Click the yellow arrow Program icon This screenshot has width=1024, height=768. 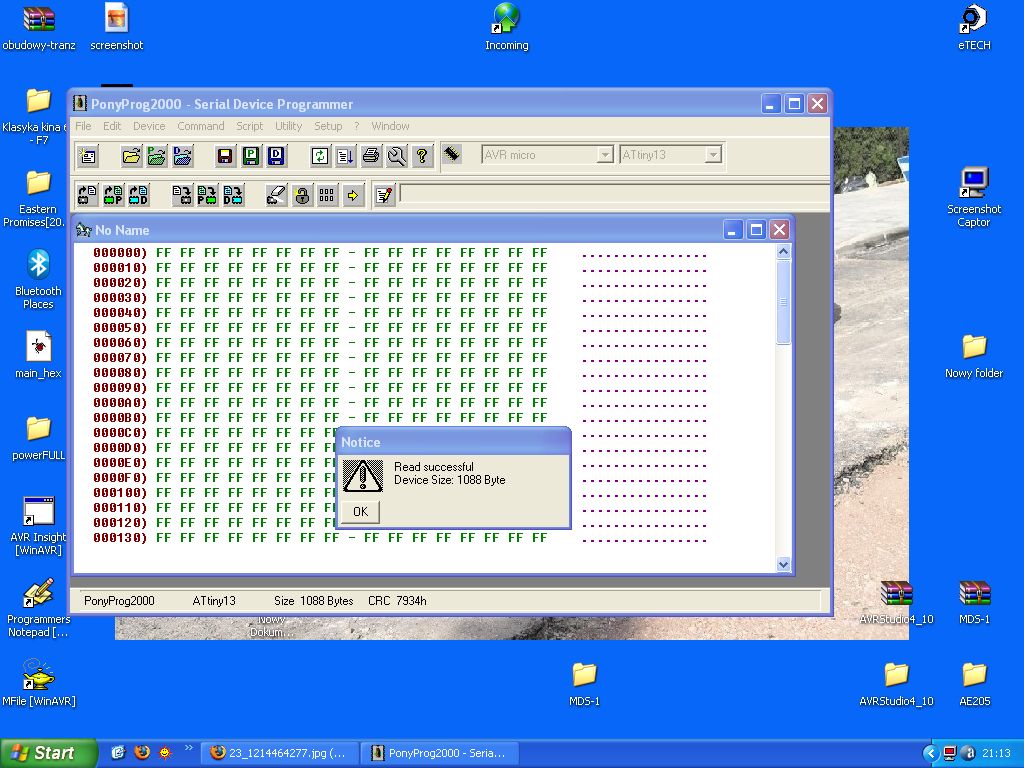(353, 195)
